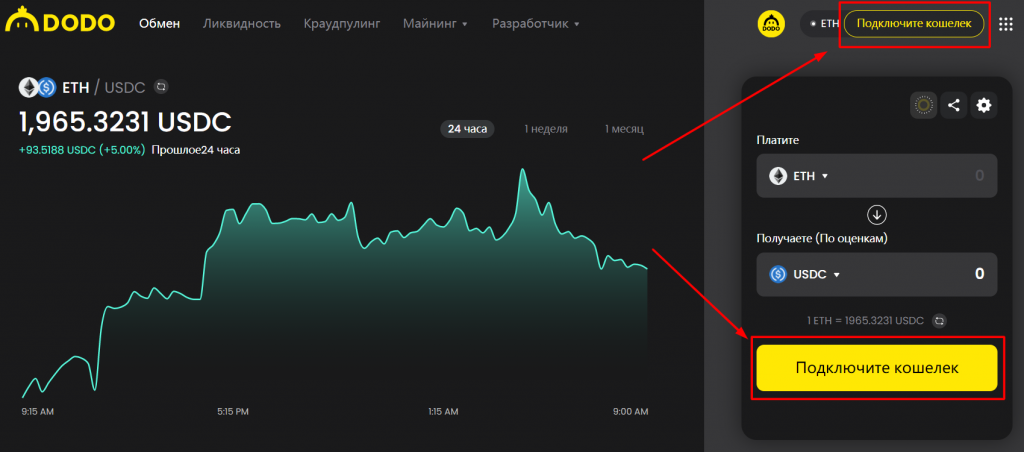Flip the 1 ETH = 1965.3231 USDC rate icon
Image resolution: width=1024 pixels, height=452 pixels.
tap(939, 321)
